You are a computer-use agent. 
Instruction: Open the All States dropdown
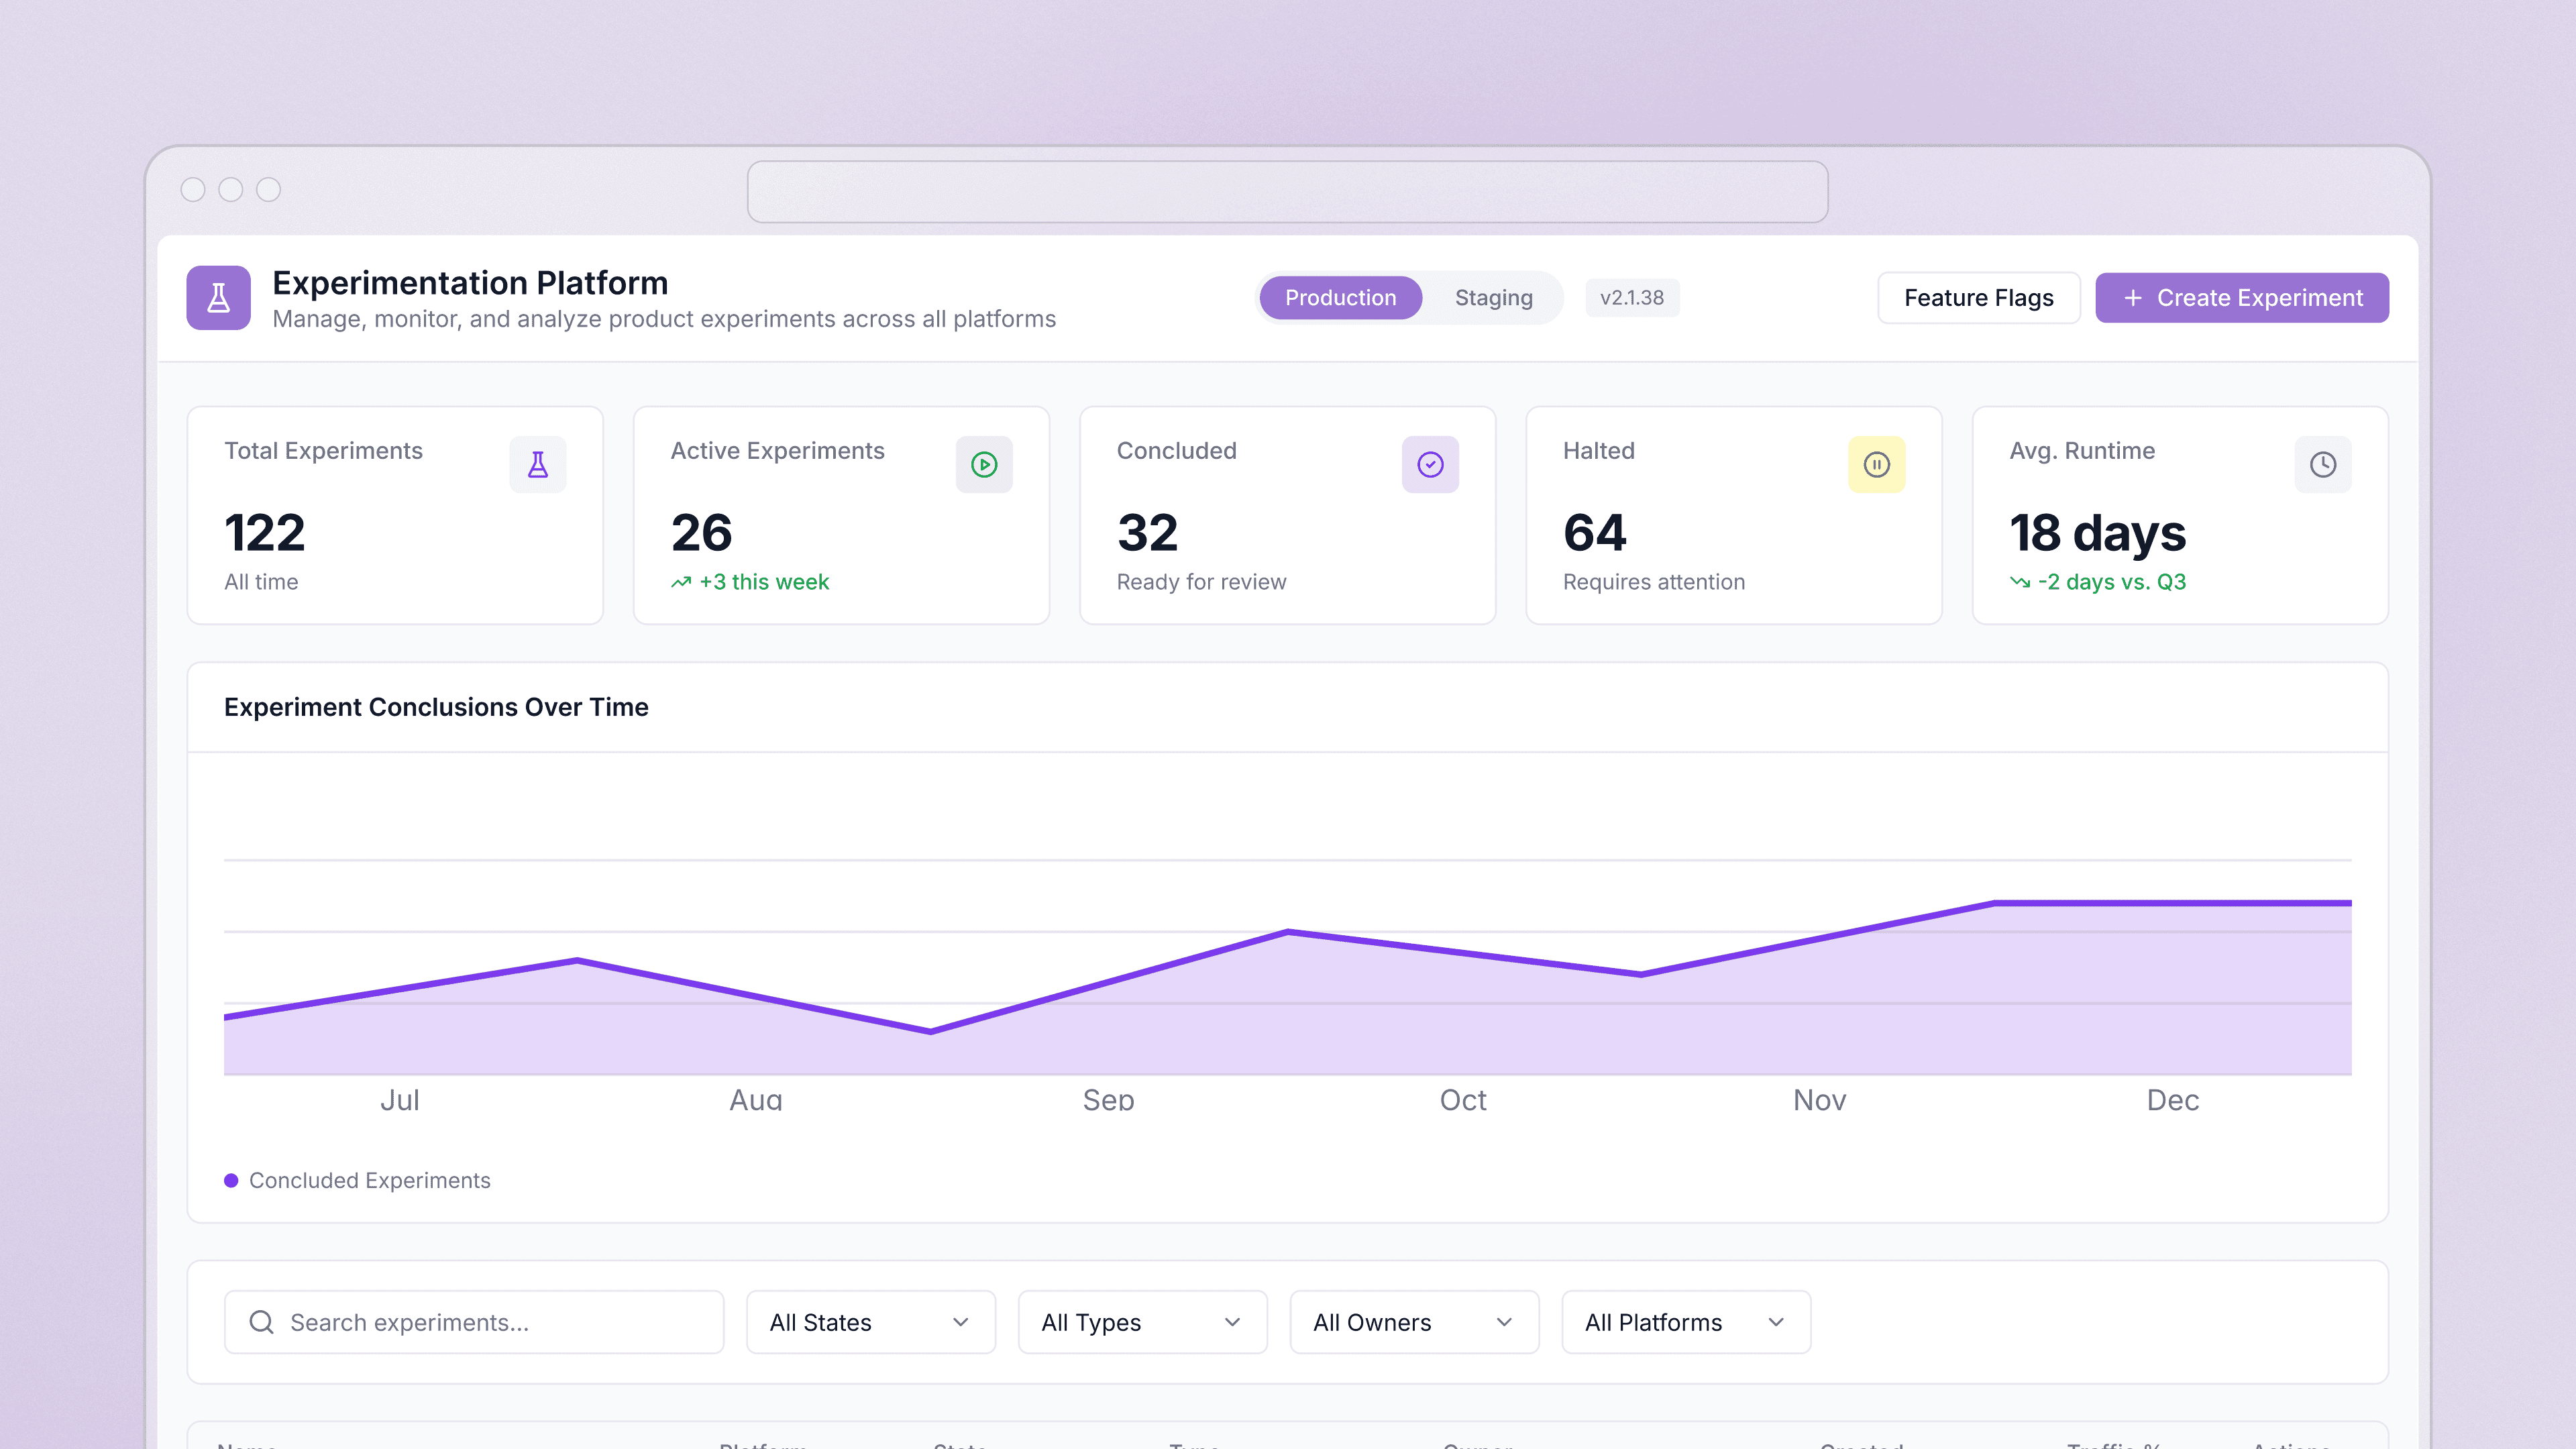(870, 1322)
